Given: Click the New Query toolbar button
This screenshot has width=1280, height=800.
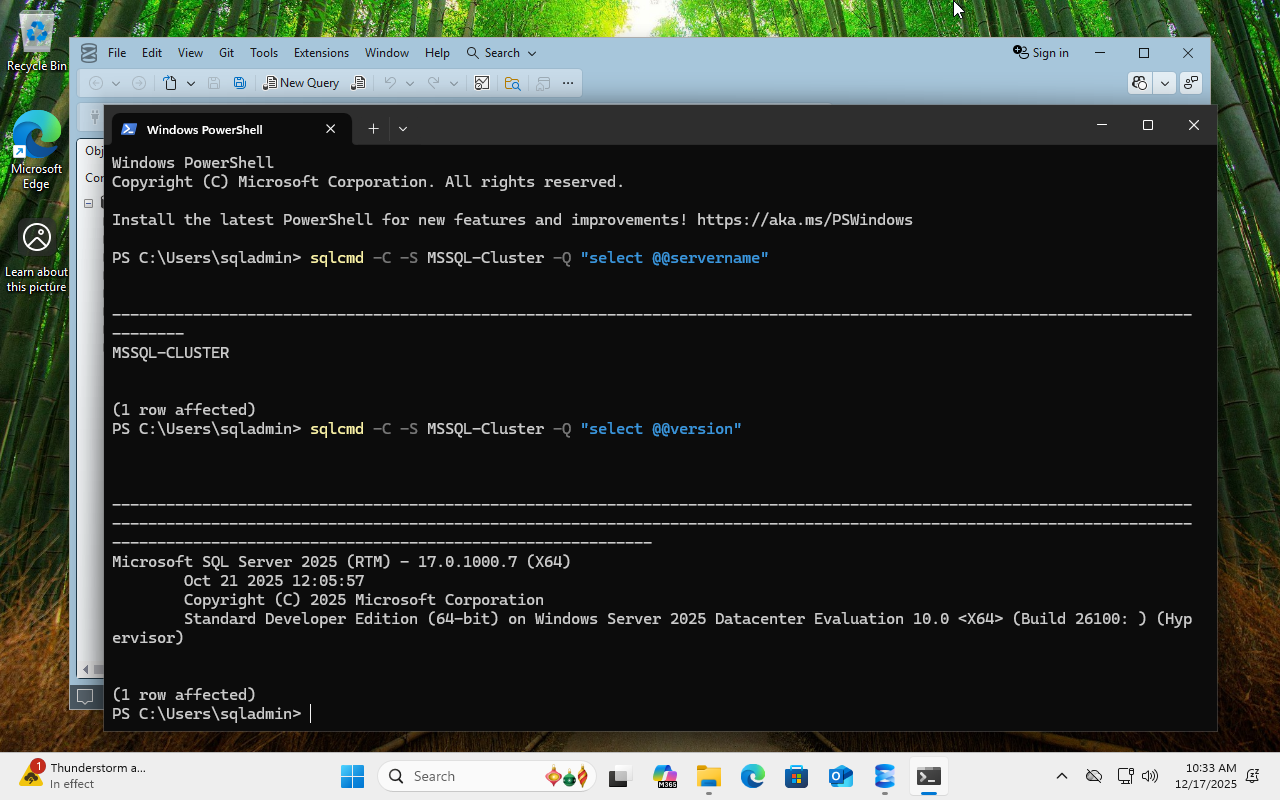Looking at the screenshot, I should pyautogui.click(x=301, y=83).
